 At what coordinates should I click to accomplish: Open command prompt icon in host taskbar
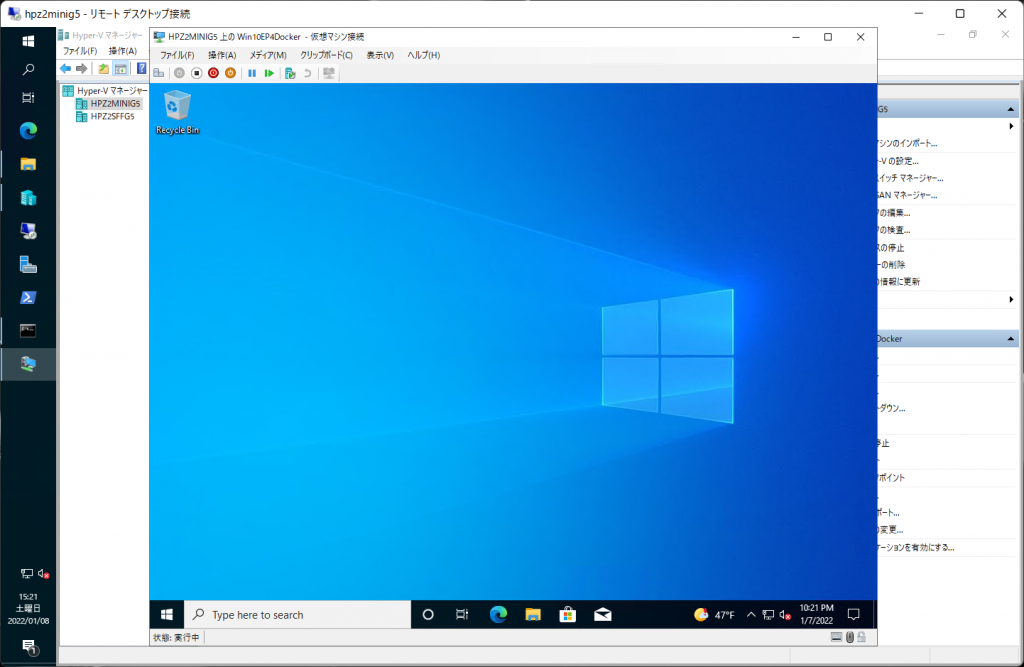click(x=28, y=331)
